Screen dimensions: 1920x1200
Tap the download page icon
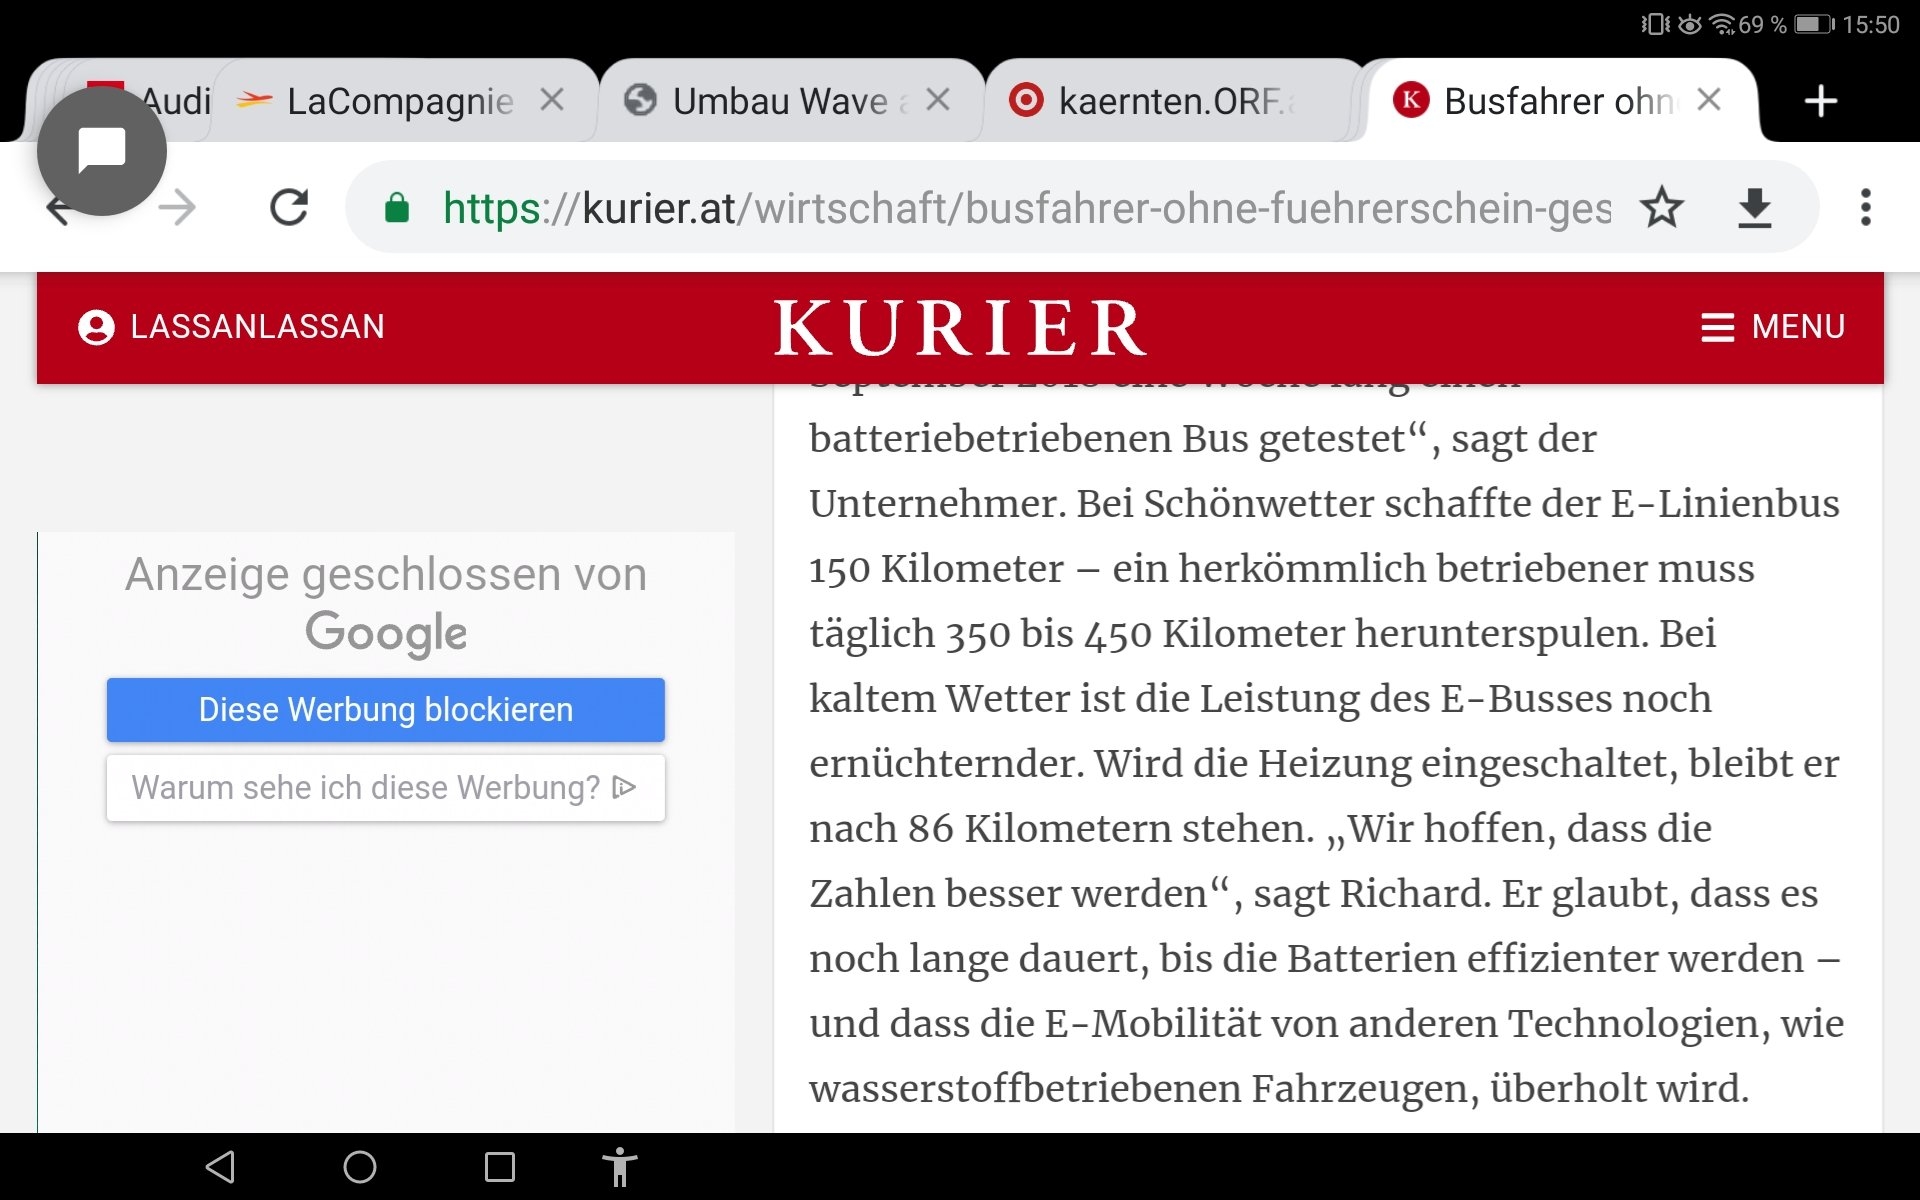pos(1754,208)
